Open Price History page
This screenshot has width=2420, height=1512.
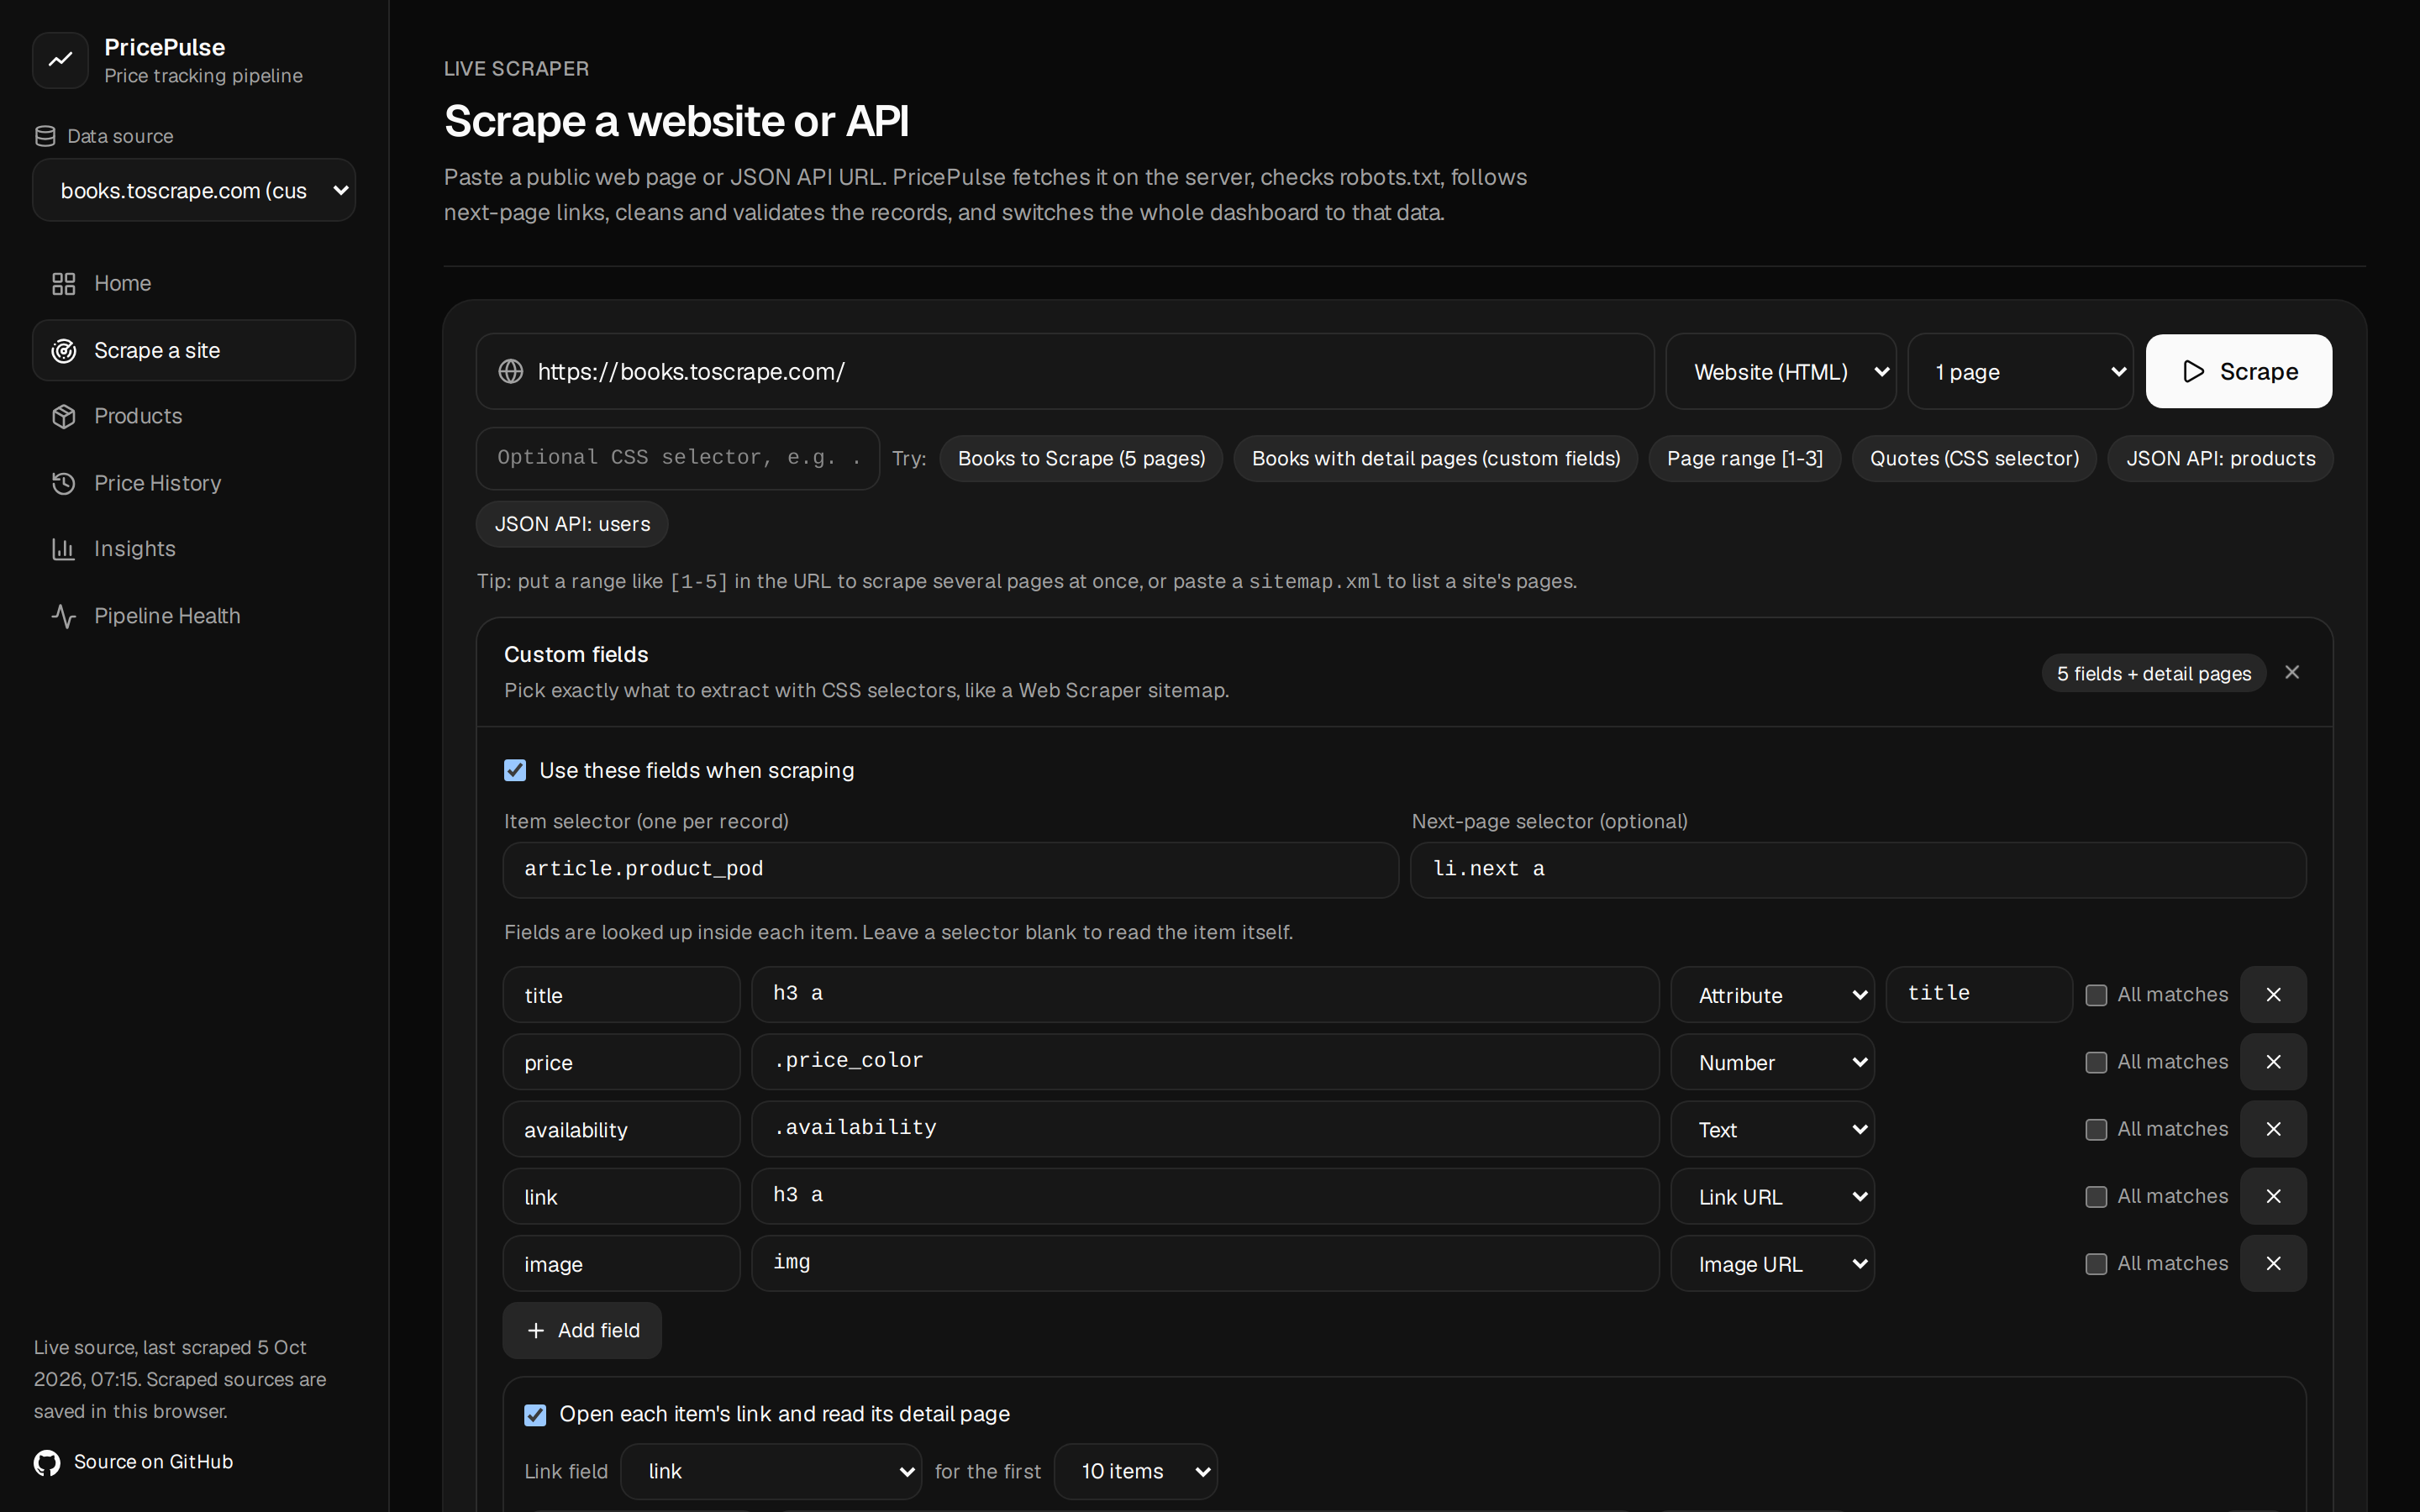pyautogui.click(x=194, y=484)
